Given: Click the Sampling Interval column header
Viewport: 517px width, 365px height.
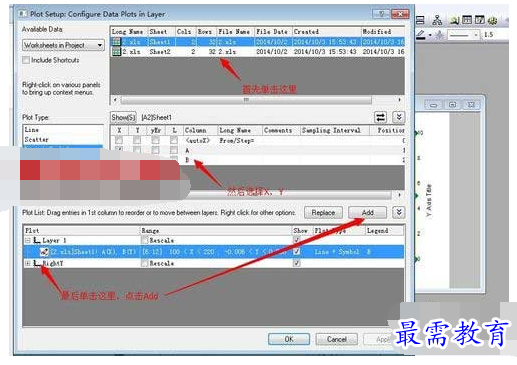Looking at the screenshot, I should (x=334, y=130).
